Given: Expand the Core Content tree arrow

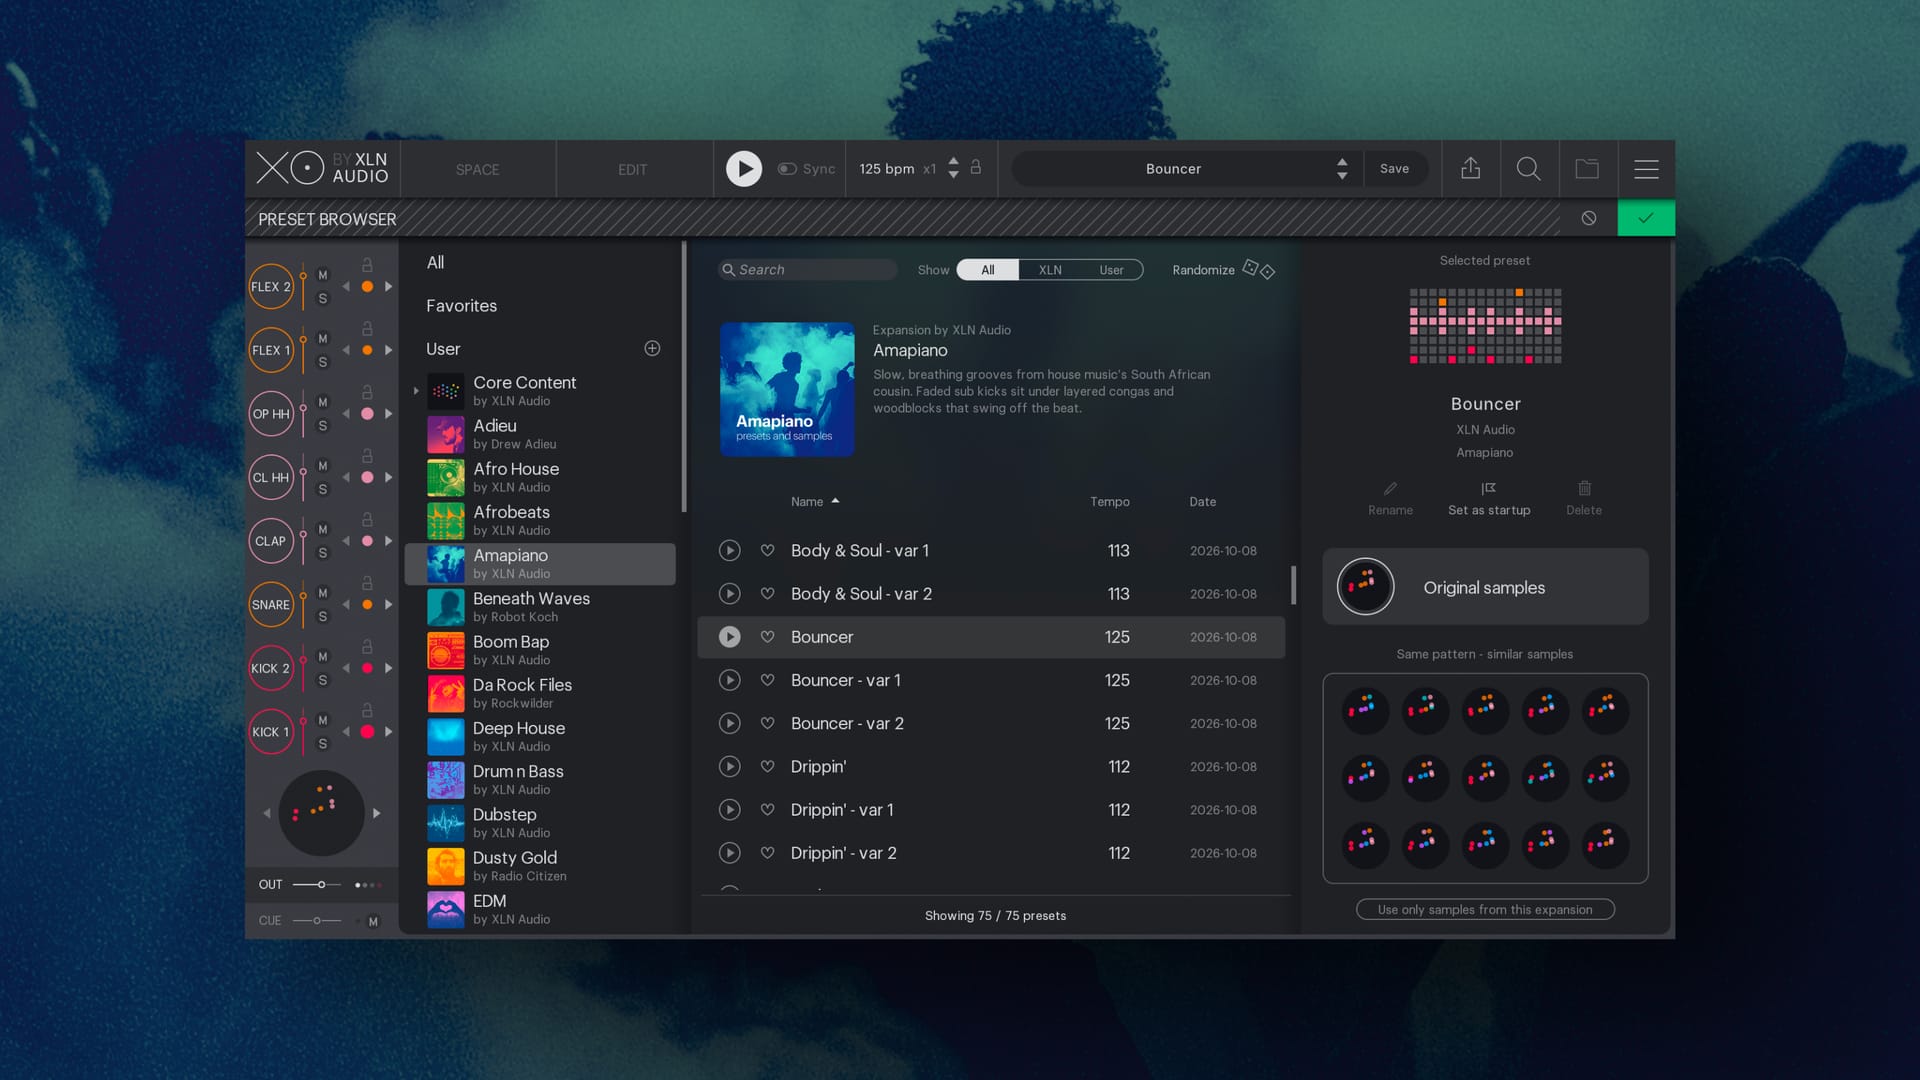Looking at the screenshot, I should [416, 391].
